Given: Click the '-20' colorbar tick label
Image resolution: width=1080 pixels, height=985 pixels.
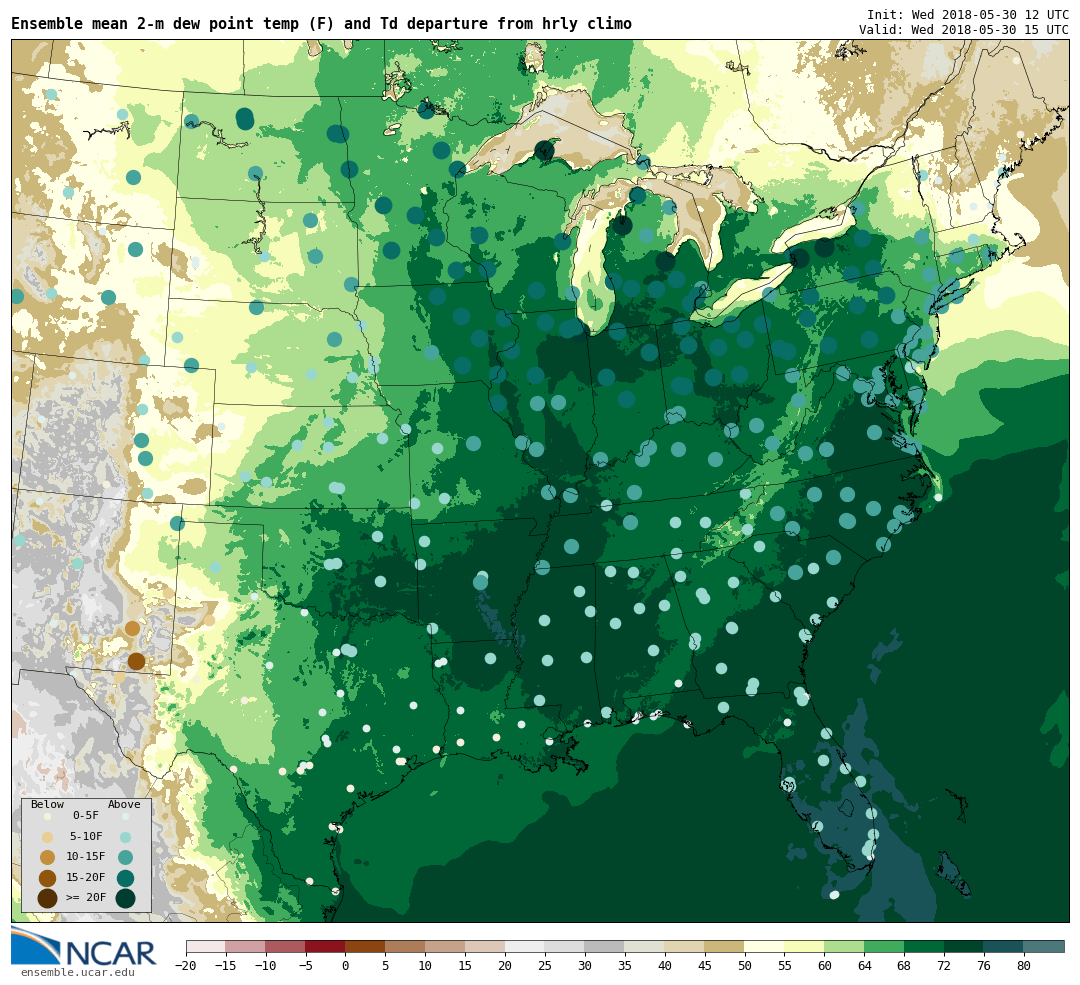Looking at the screenshot, I should click(186, 966).
